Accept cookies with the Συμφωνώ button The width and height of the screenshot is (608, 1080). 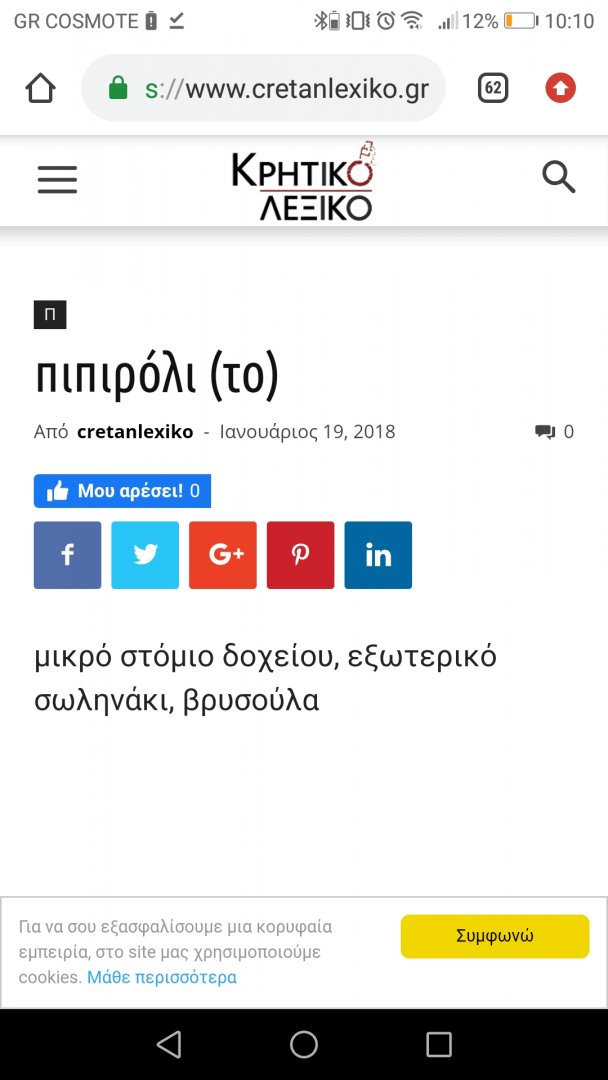pyautogui.click(x=495, y=936)
